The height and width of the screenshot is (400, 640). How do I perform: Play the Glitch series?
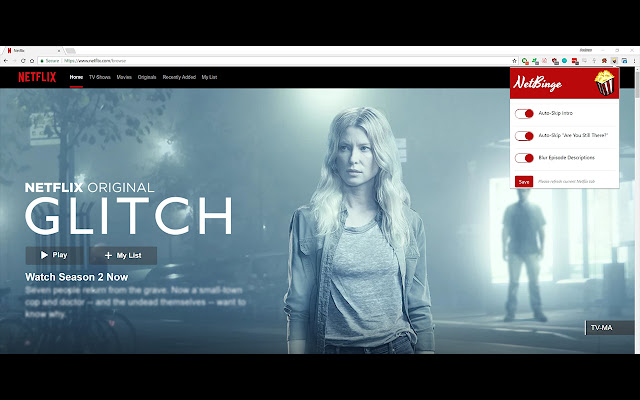click(54, 255)
